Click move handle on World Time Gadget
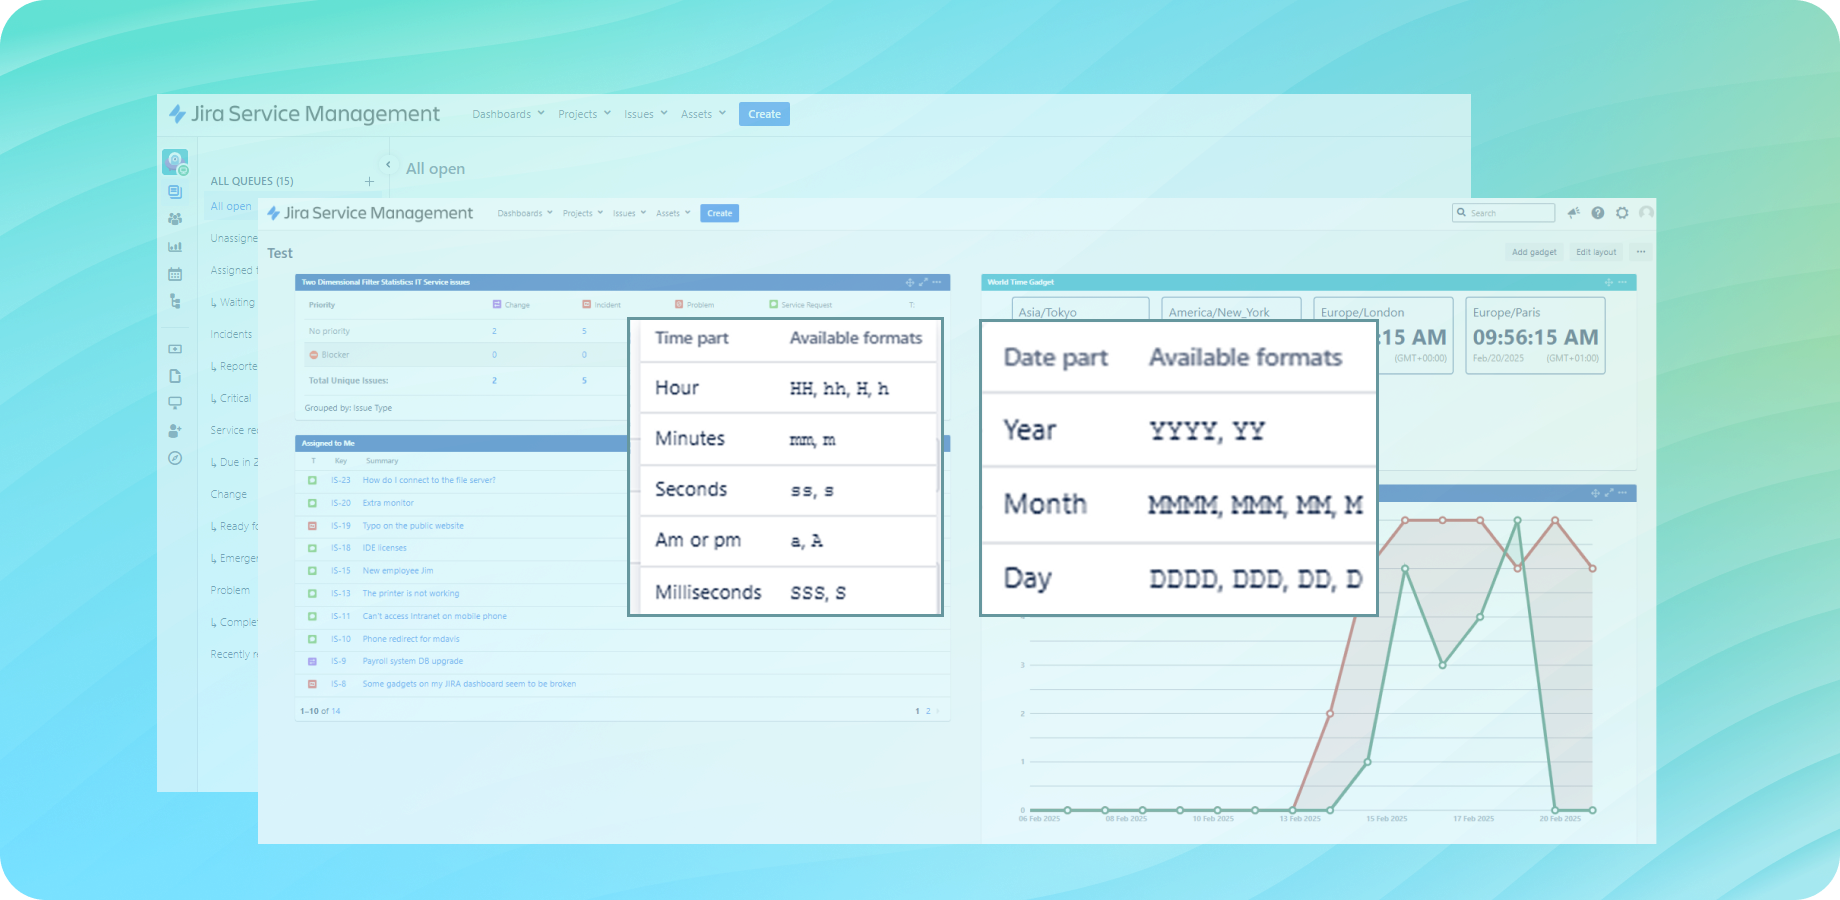 [x=1609, y=283]
